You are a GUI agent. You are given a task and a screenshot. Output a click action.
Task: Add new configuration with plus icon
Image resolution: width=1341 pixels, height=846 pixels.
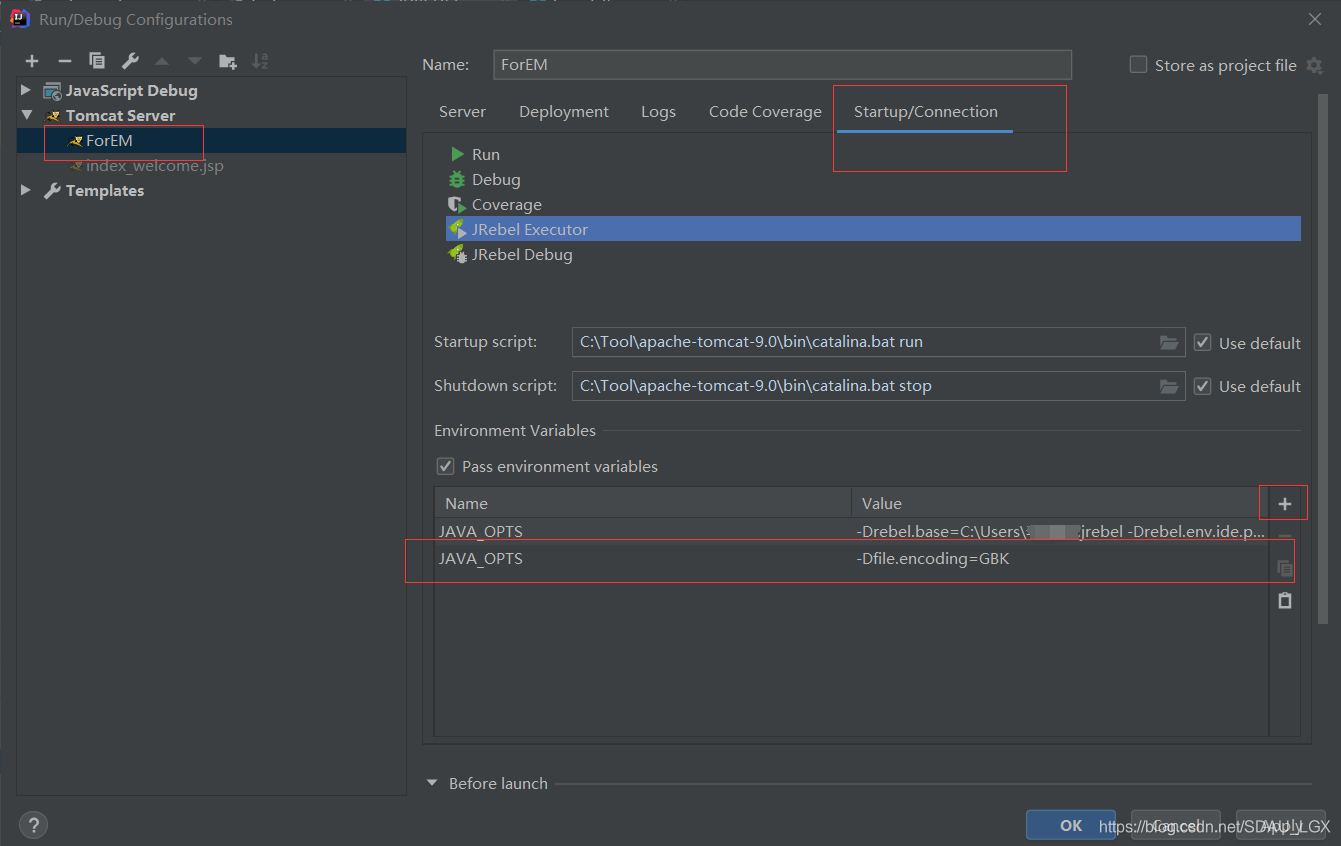32,61
